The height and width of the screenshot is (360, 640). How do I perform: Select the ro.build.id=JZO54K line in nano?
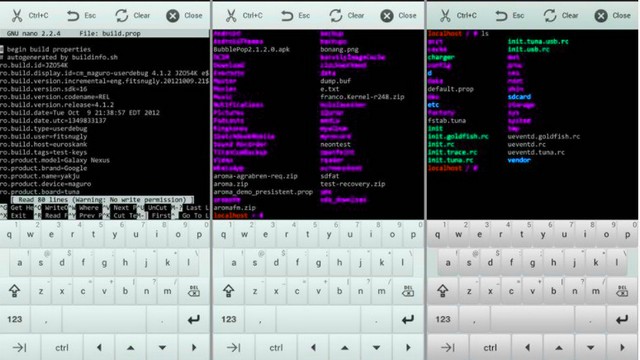click(34, 65)
